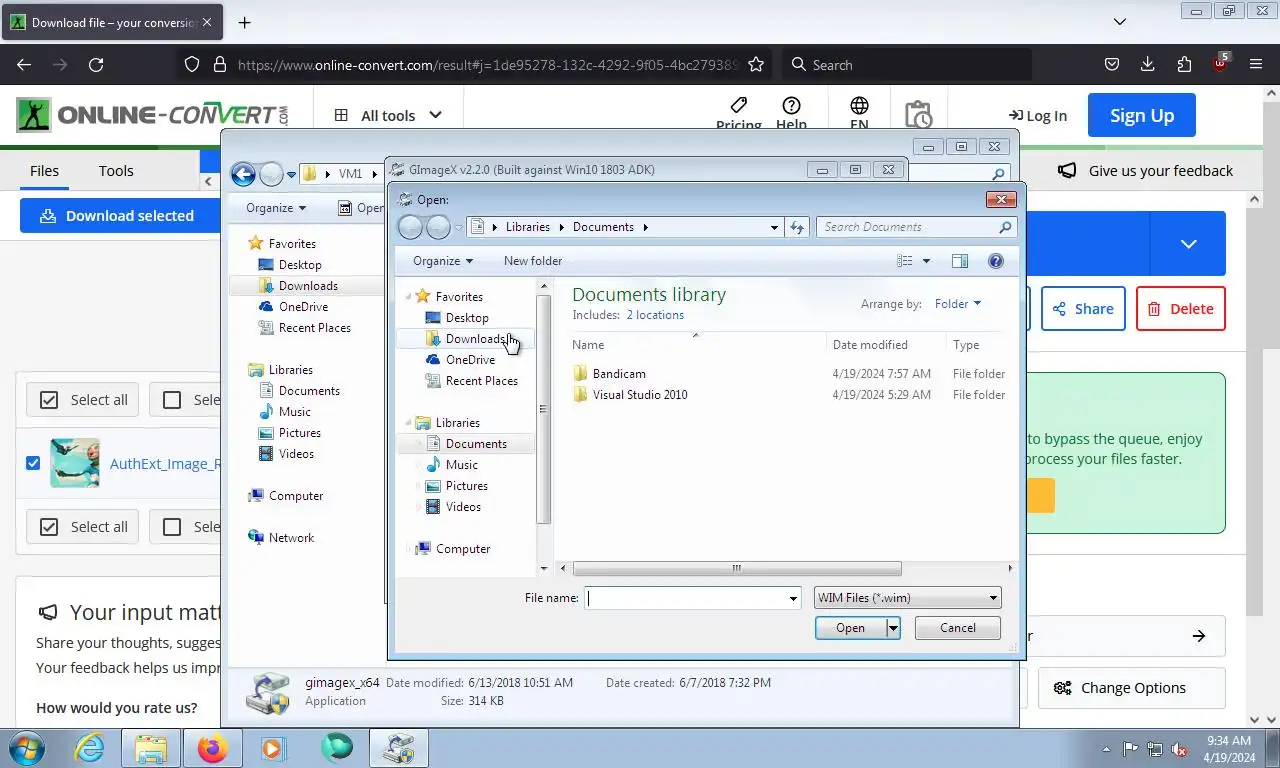The width and height of the screenshot is (1280, 768).
Task: Open the Organize menu in VM1 Explorer window
Action: click(x=276, y=208)
